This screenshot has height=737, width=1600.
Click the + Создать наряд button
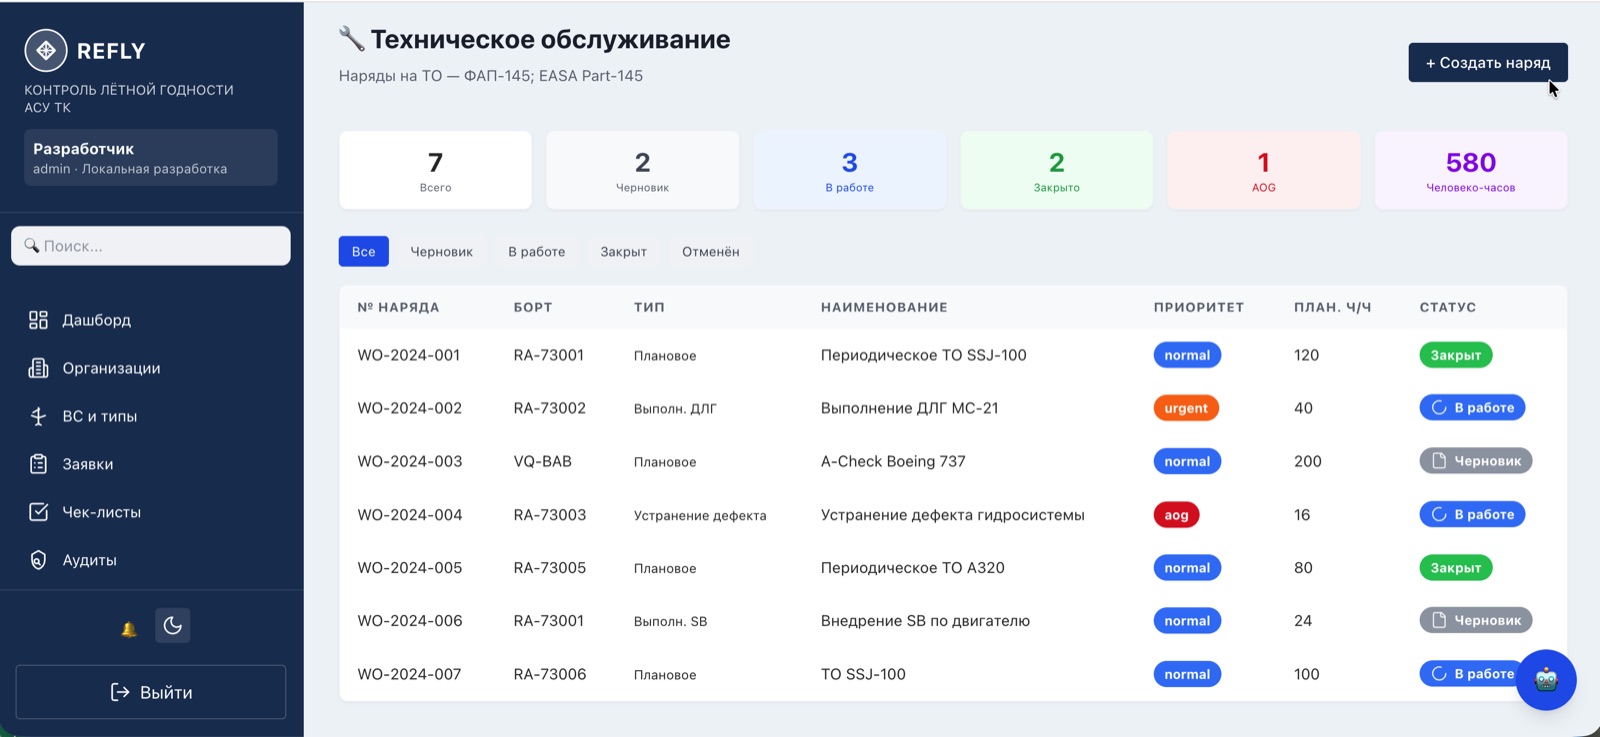(1488, 63)
